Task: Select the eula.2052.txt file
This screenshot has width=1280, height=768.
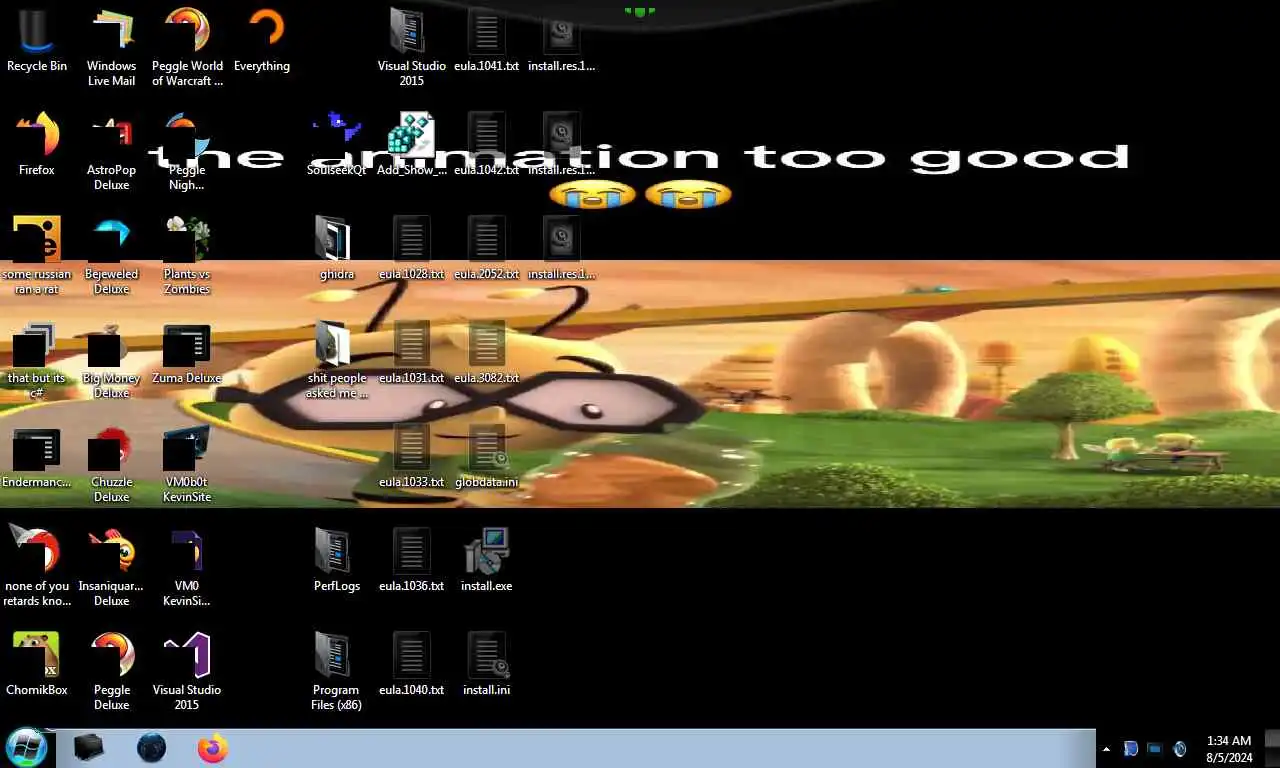Action: coord(486,250)
